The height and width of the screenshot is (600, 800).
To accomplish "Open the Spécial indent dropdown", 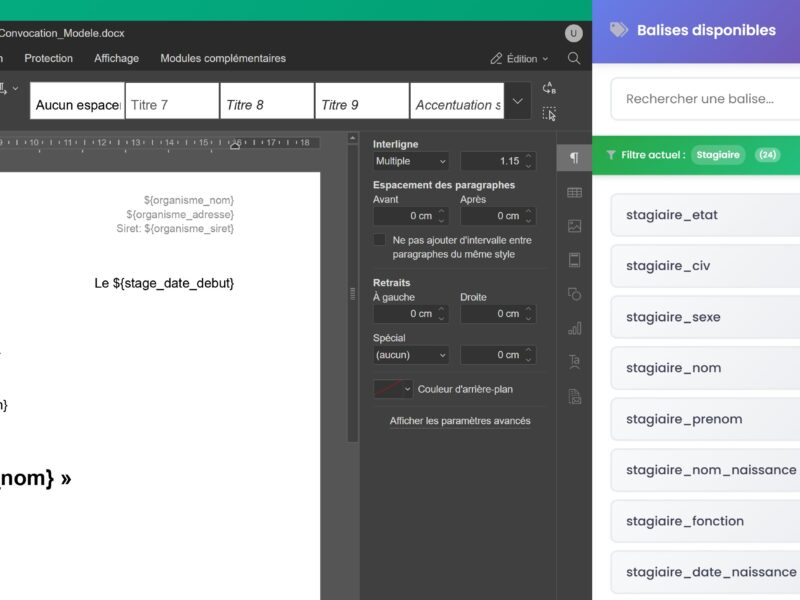I will [411, 355].
